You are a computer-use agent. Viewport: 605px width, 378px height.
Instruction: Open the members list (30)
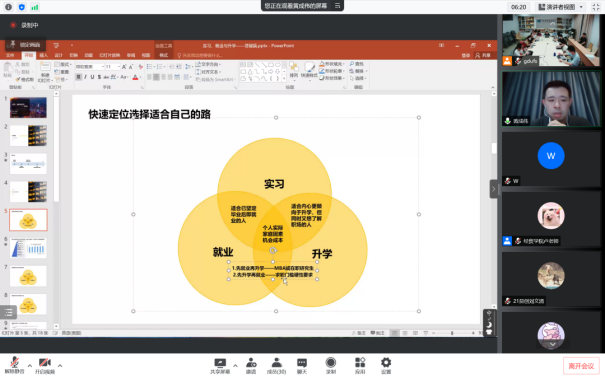(276, 366)
